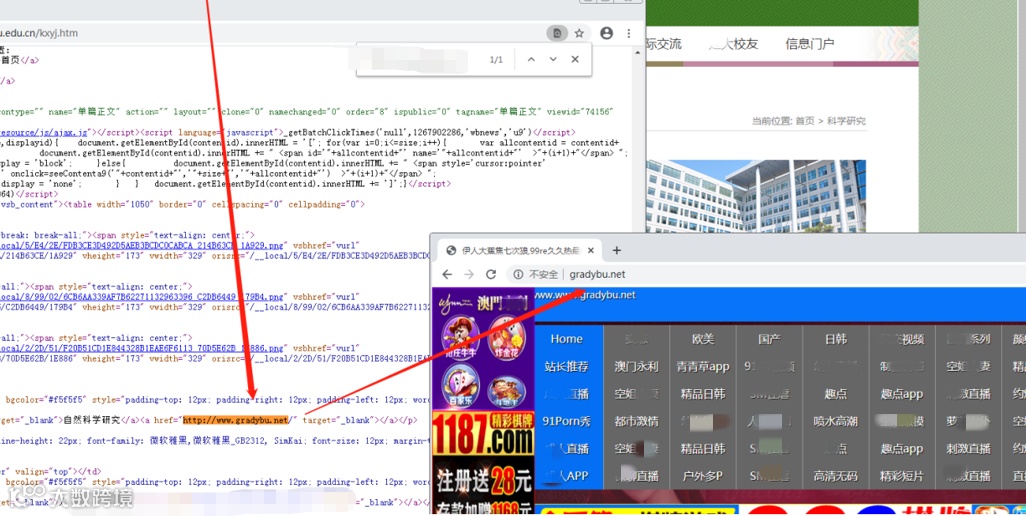Open 信息门户 in university site navigation
The width and height of the screenshot is (1026, 516).
pos(809,44)
